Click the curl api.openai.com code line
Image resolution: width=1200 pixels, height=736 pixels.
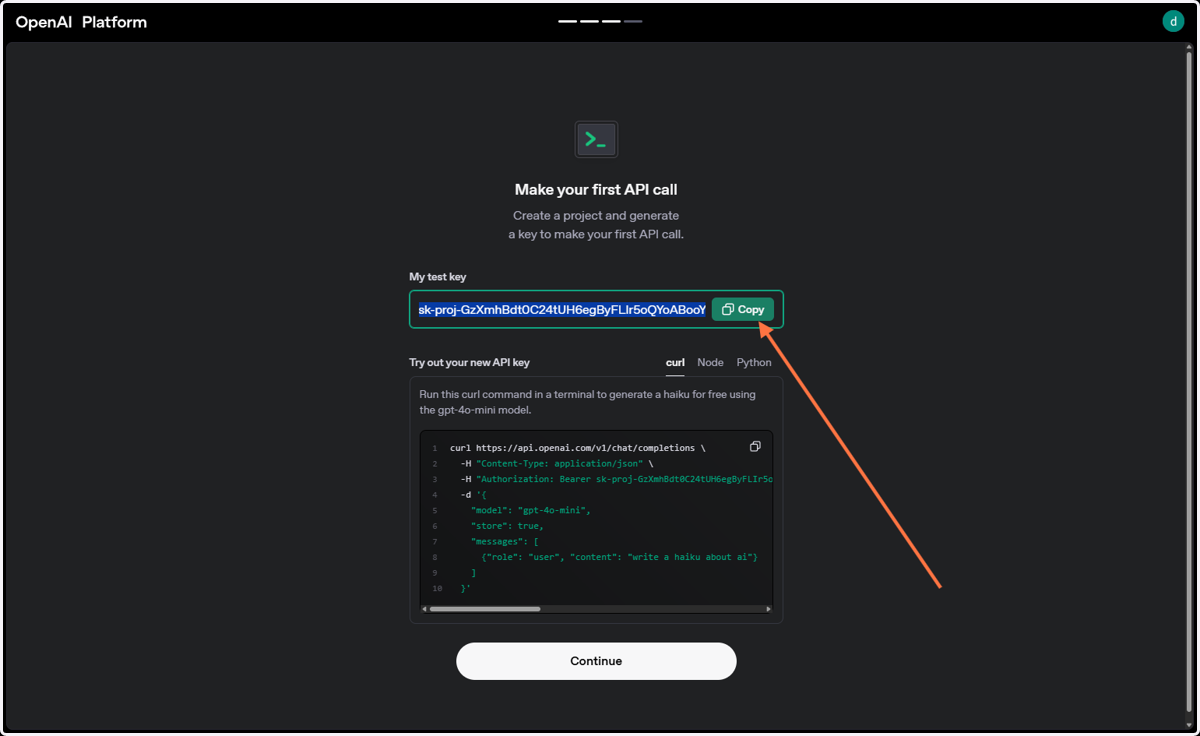coord(577,448)
